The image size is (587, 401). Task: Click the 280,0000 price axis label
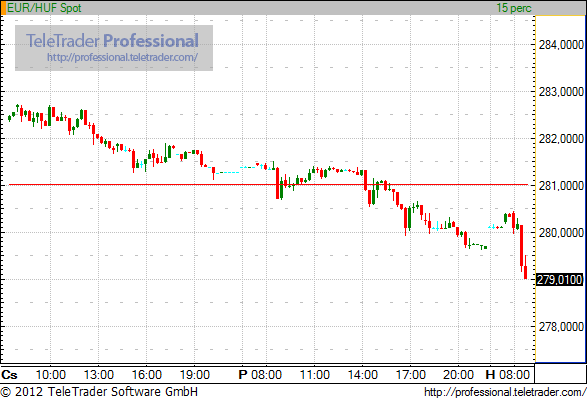pos(561,233)
